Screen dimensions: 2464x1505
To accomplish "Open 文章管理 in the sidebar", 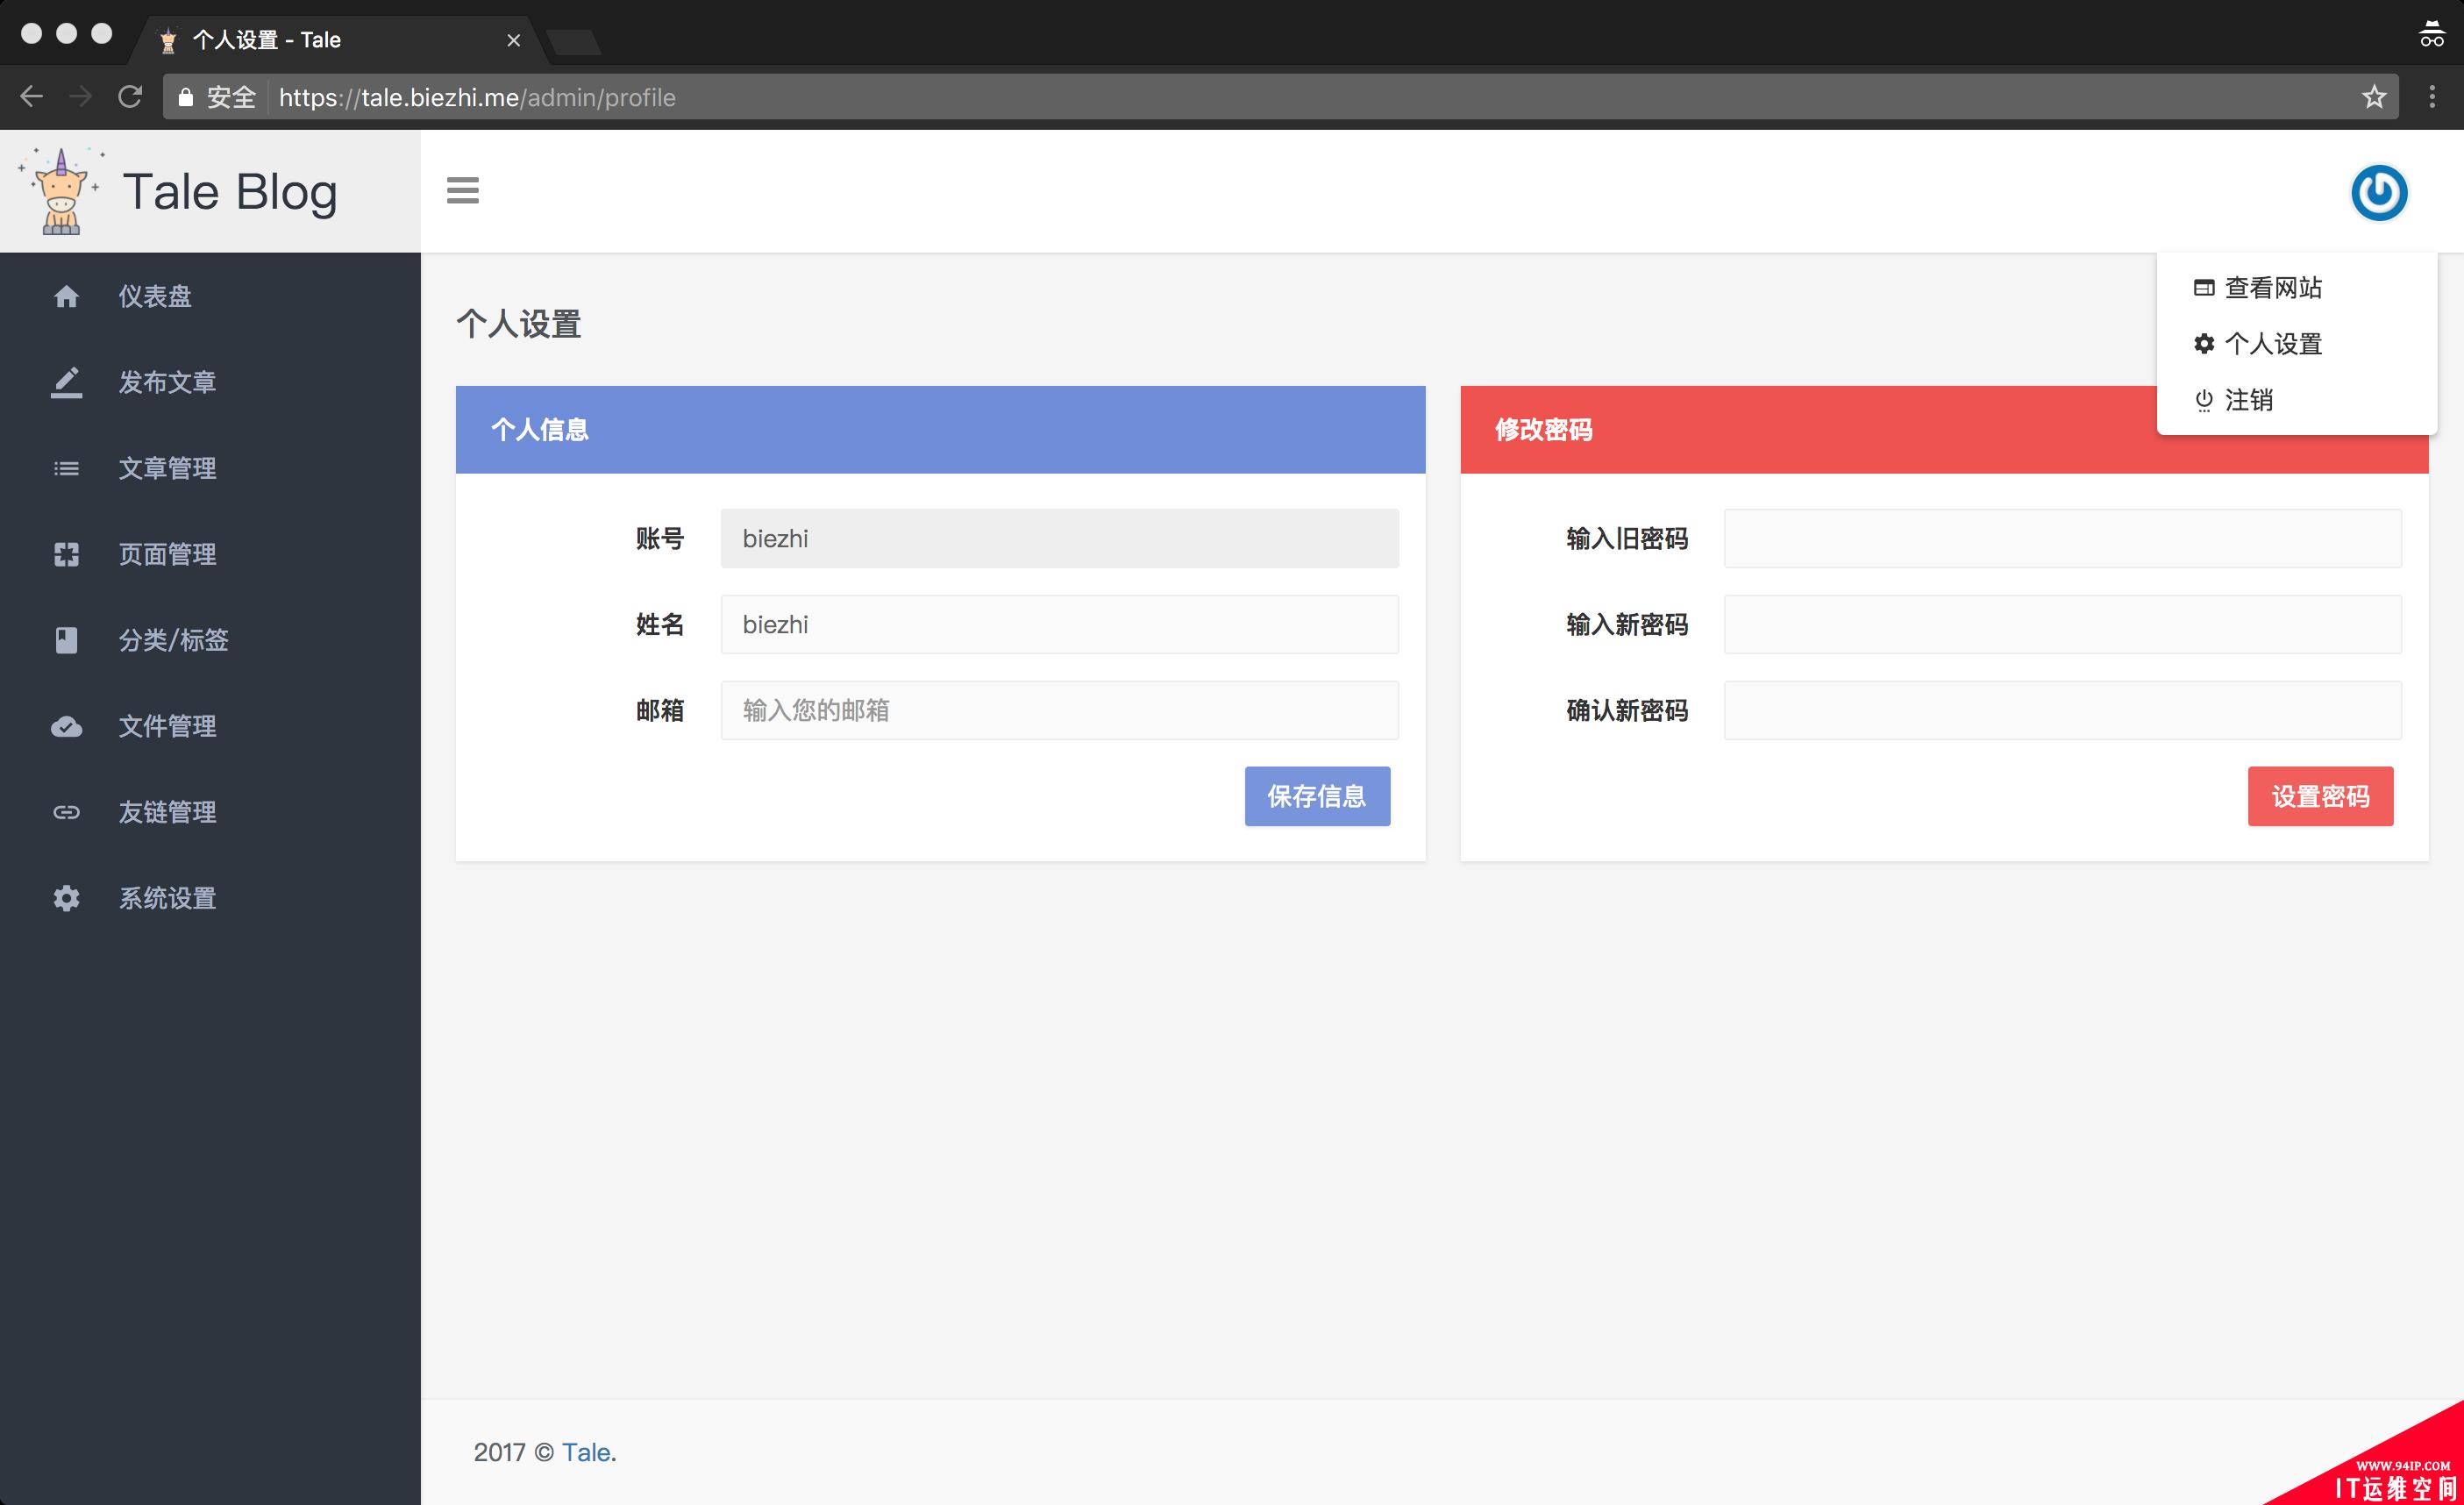I will point(167,468).
